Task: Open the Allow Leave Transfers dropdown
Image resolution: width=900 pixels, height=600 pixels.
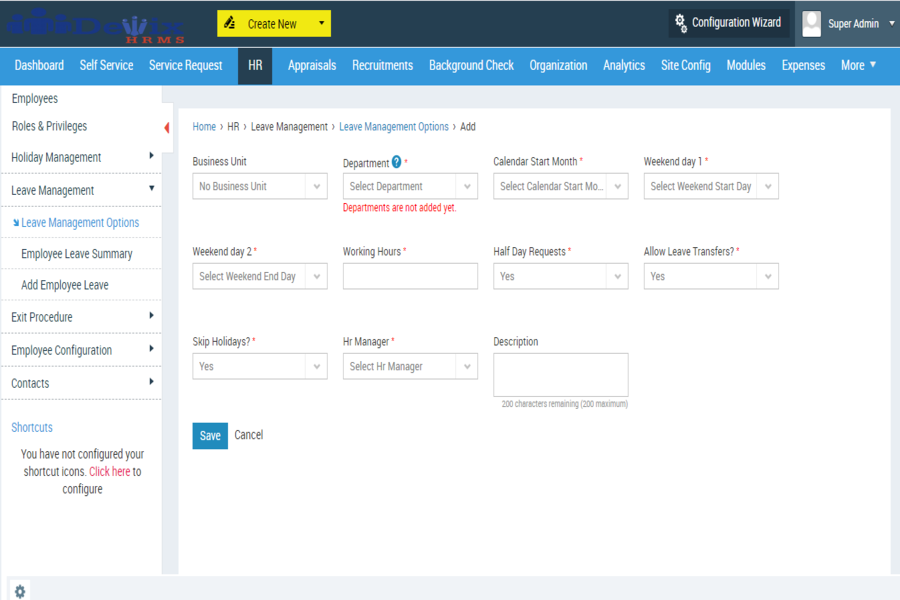Action: point(711,276)
